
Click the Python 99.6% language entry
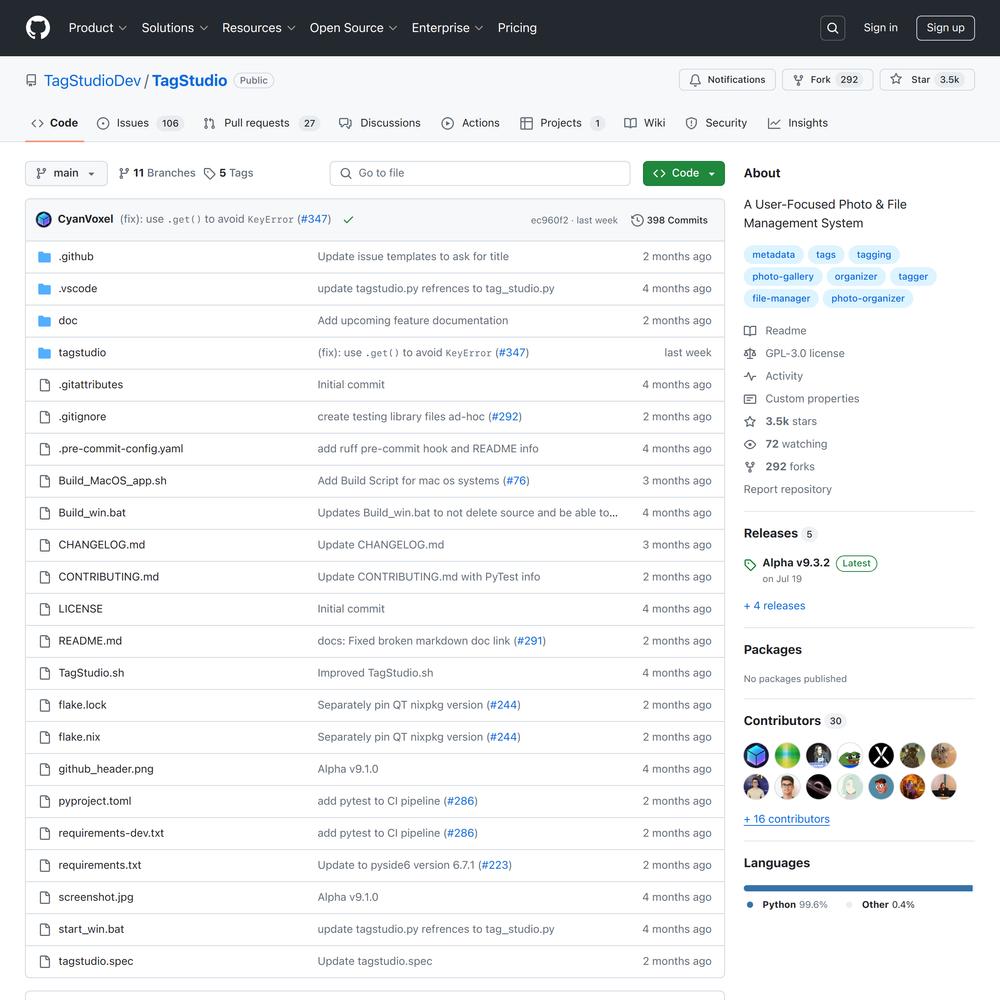pos(787,904)
